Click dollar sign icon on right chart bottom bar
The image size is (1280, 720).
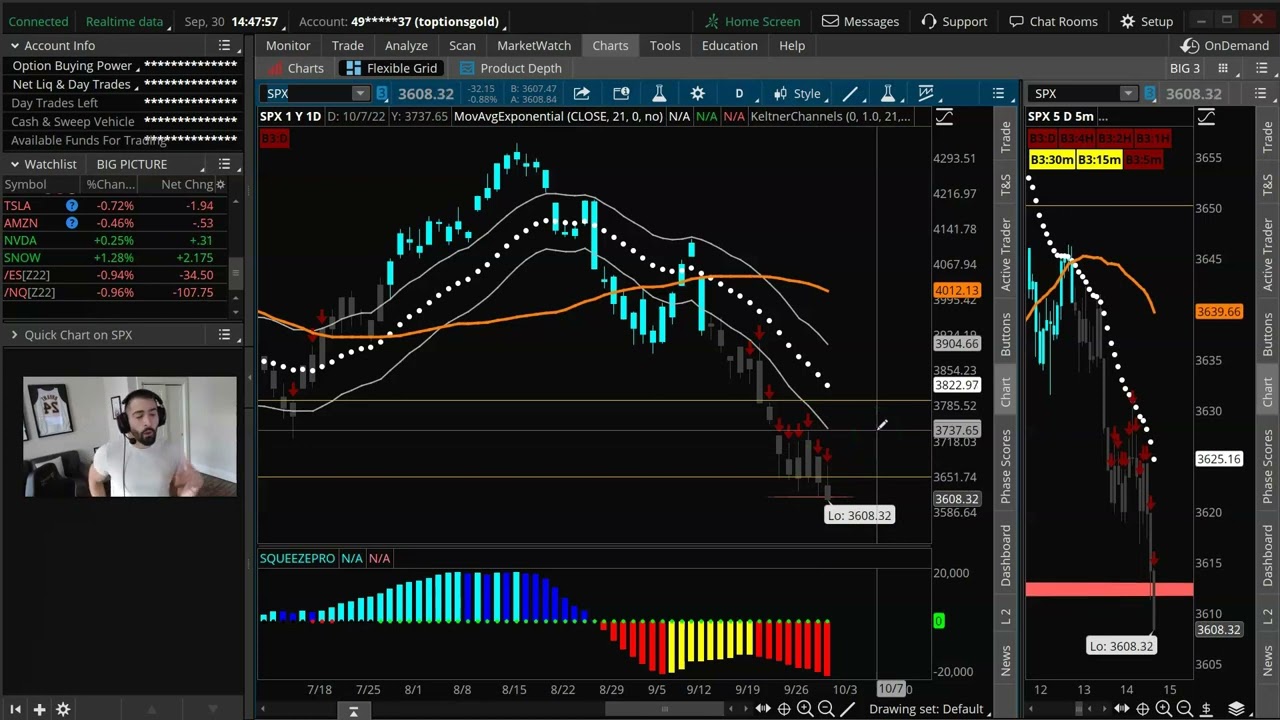[x=1206, y=709]
